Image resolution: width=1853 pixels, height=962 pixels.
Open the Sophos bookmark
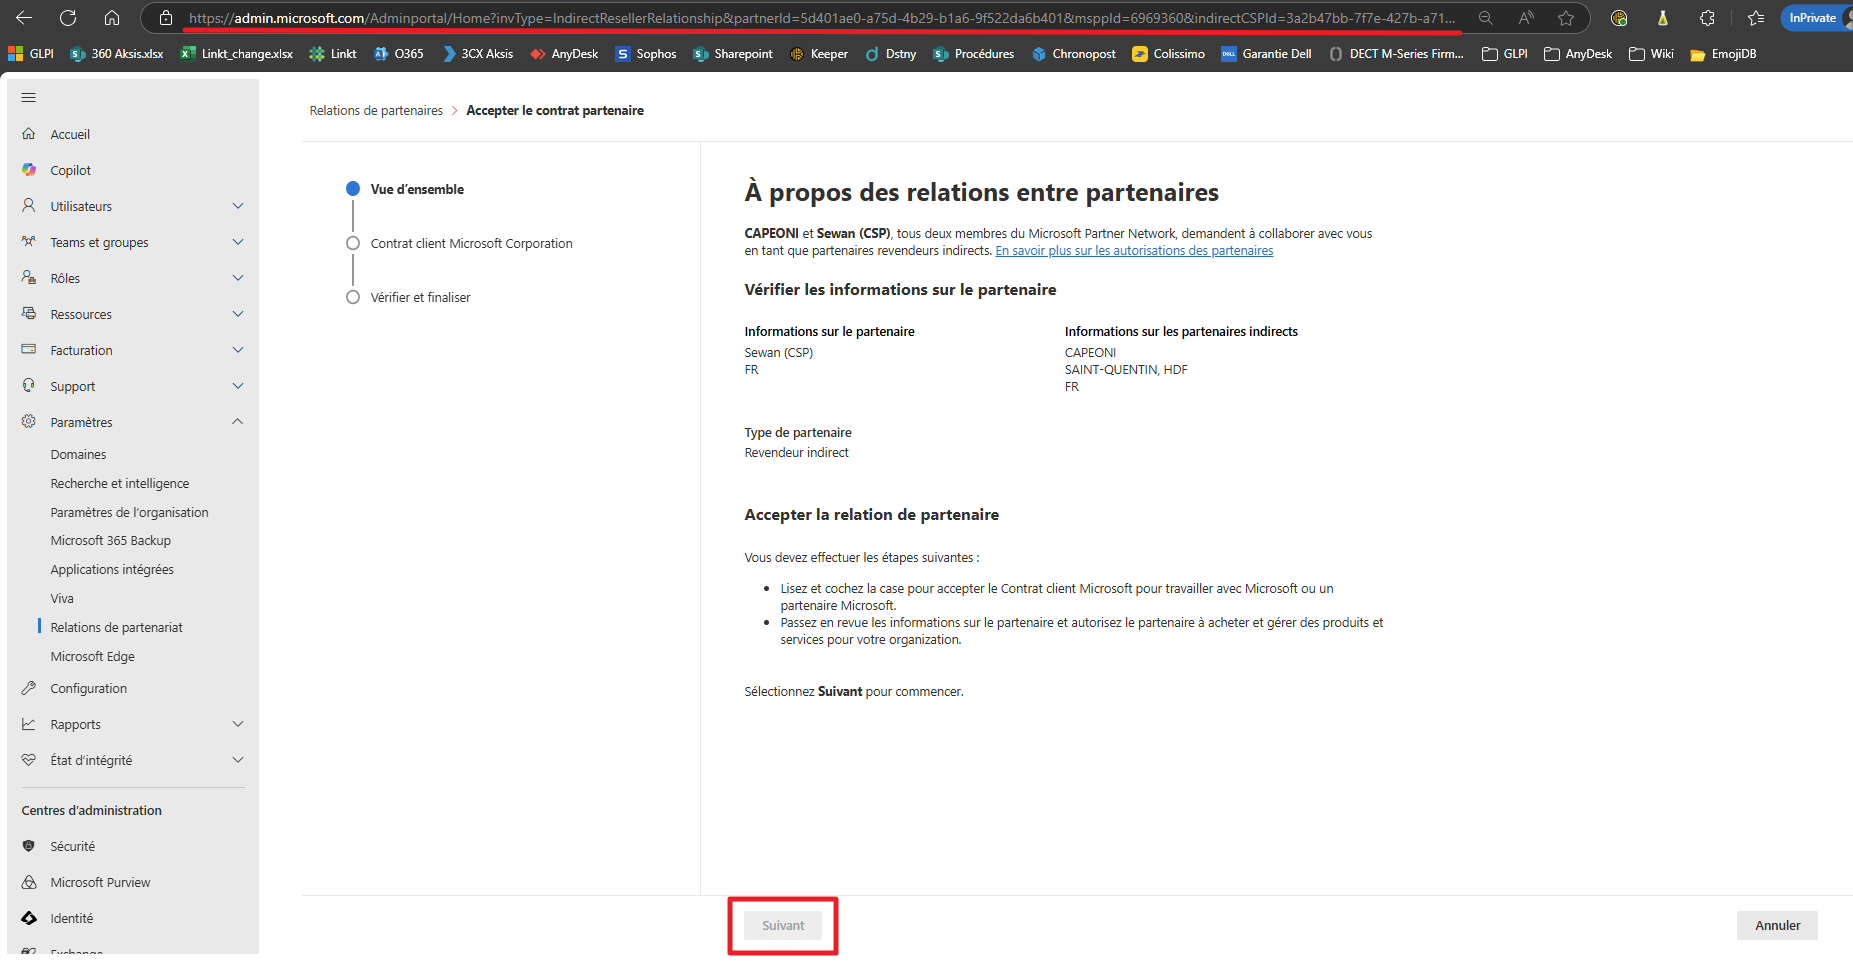click(646, 54)
